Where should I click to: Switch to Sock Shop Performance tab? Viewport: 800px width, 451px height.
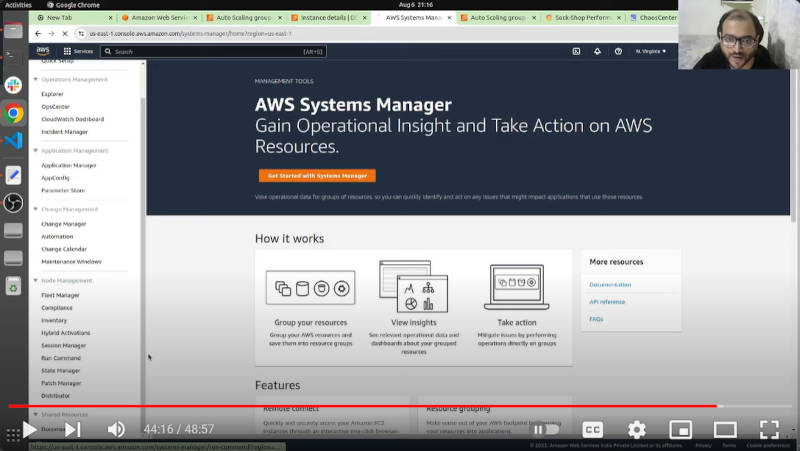[x=583, y=17]
